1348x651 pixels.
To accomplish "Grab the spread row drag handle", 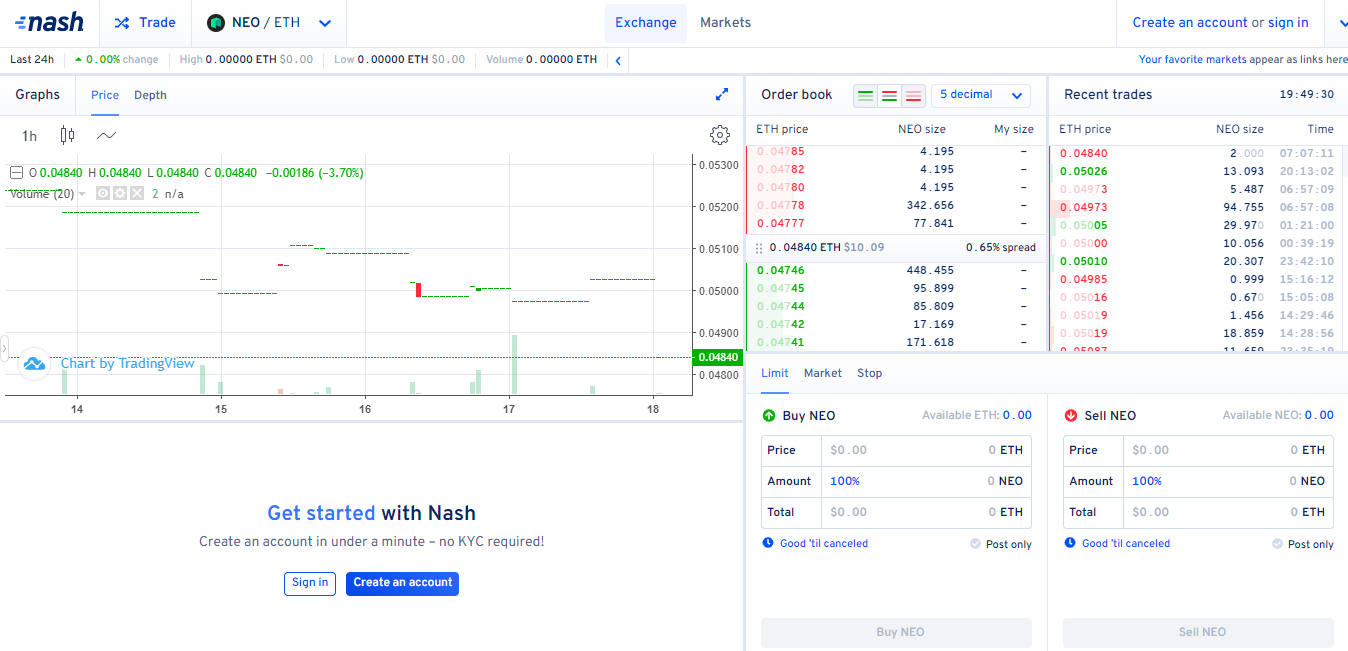I will (x=759, y=248).
